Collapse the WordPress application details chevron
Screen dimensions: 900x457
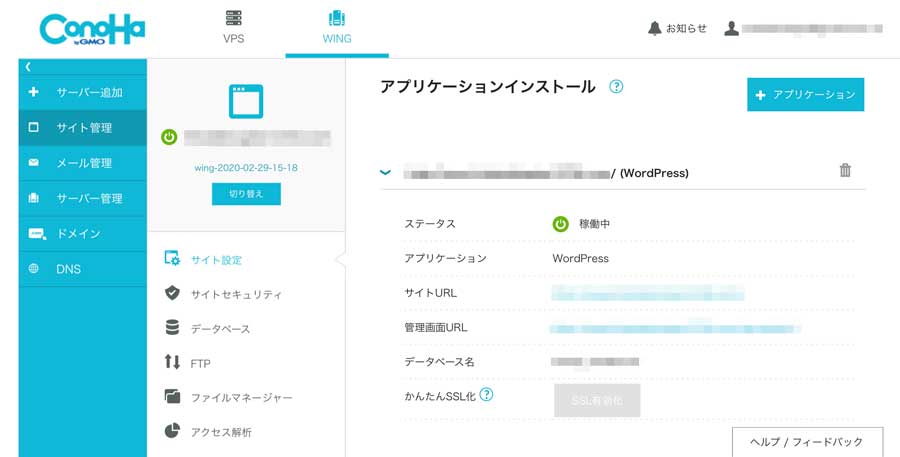pyautogui.click(x=386, y=172)
